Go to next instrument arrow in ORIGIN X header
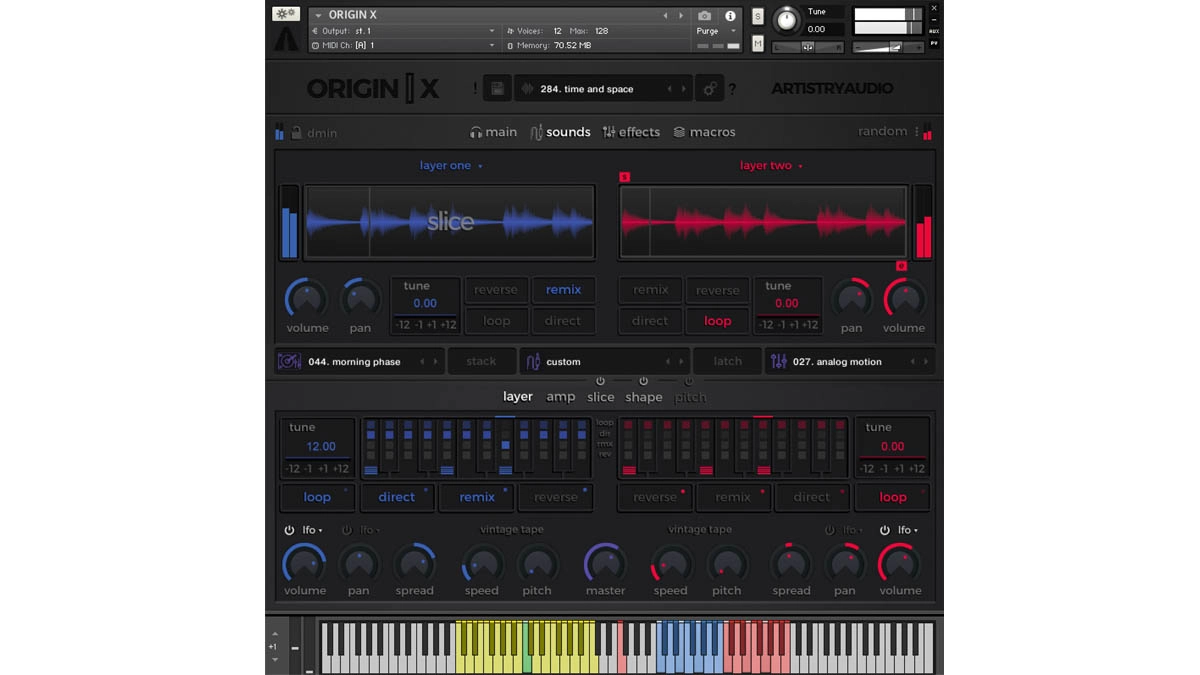This screenshot has width=1200, height=675. tap(682, 16)
